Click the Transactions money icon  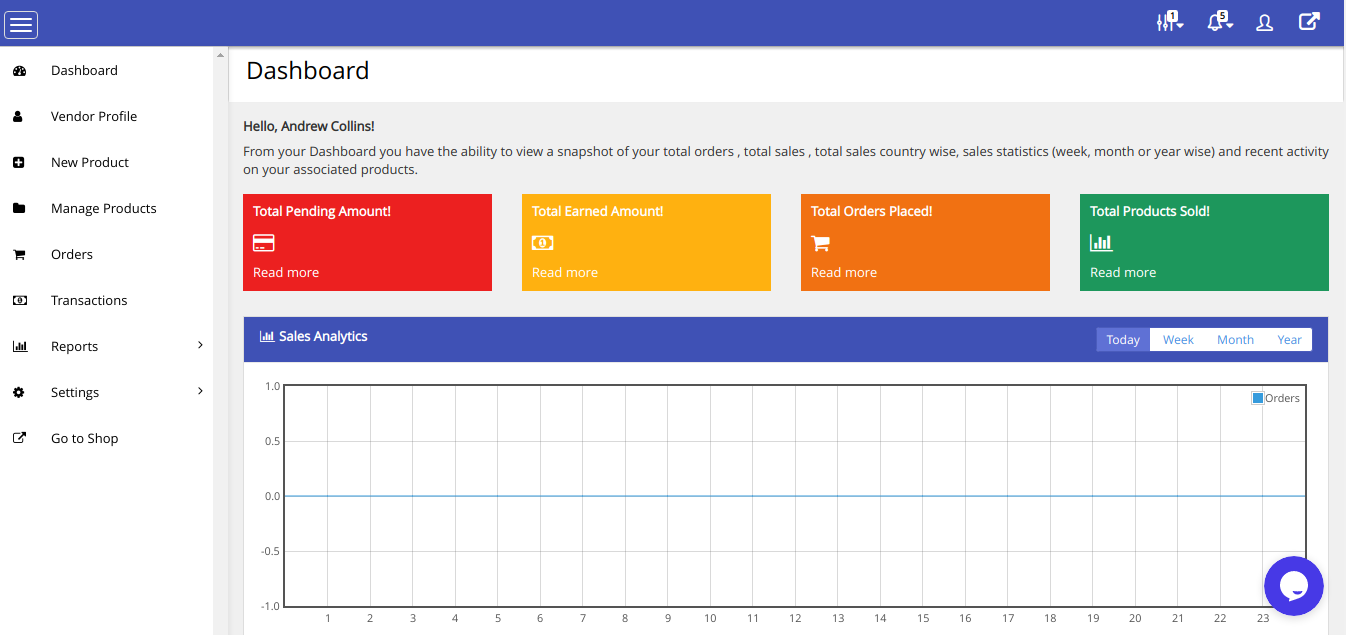click(19, 301)
